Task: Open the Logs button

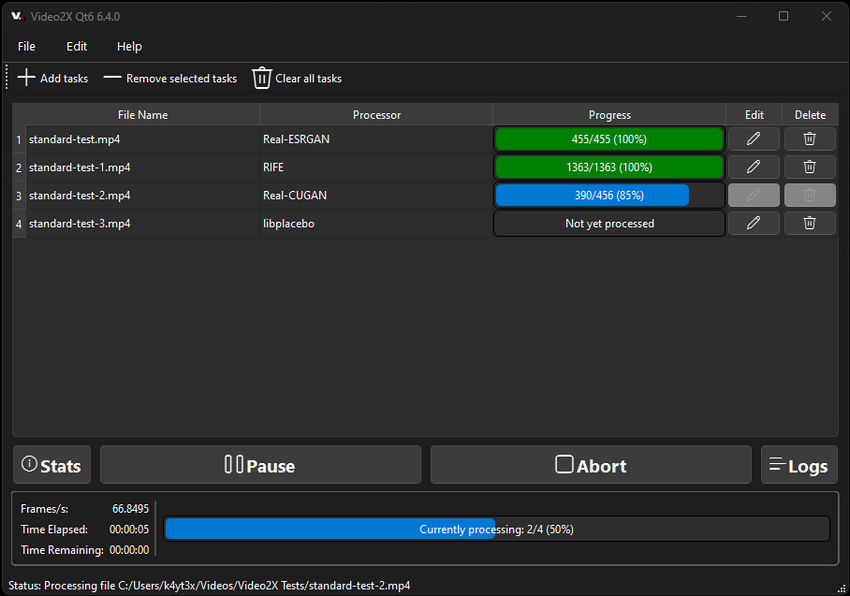Action: [799, 465]
